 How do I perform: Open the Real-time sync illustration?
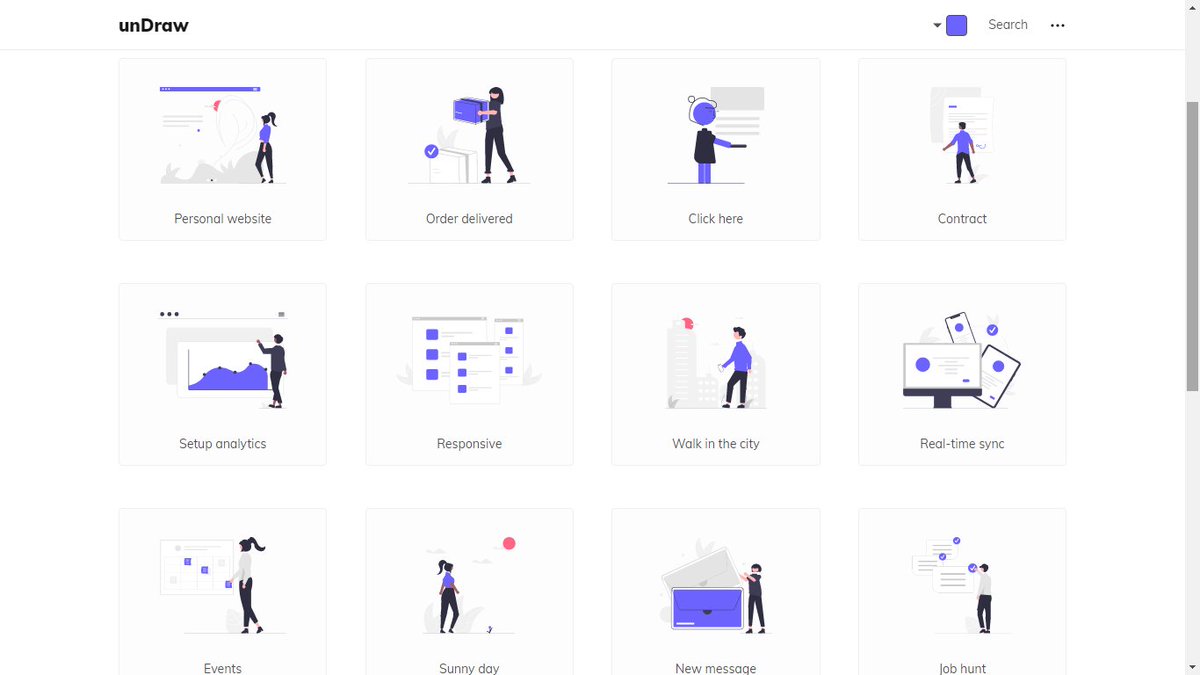[962, 374]
